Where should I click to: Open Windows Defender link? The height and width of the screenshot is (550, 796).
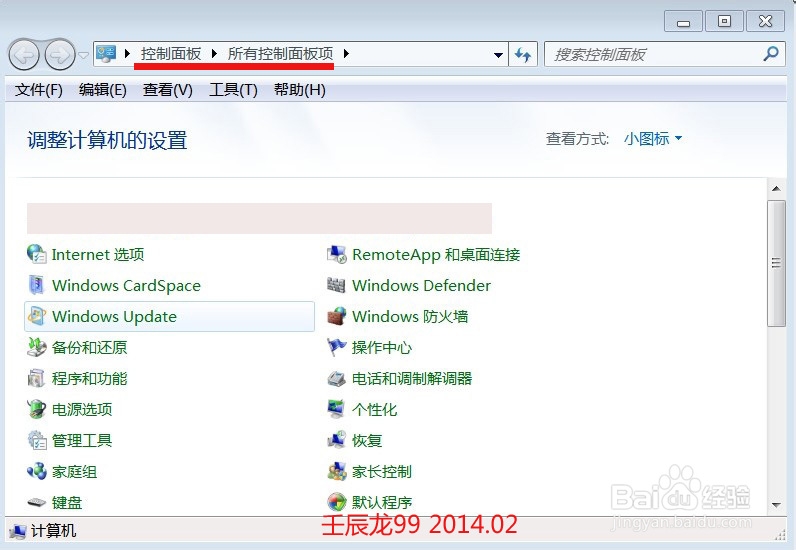coord(421,285)
